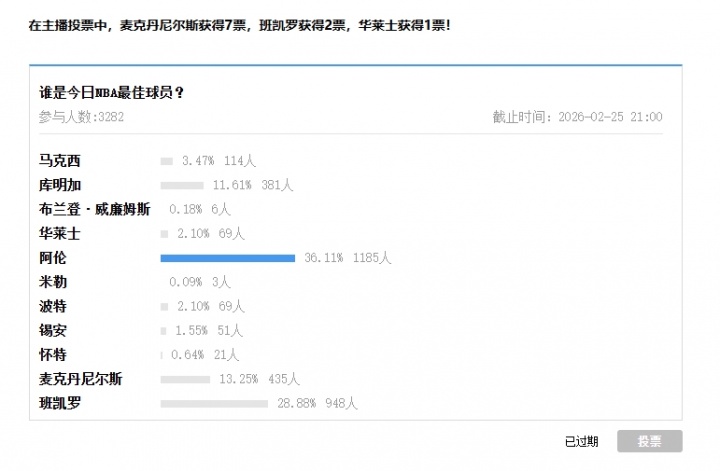
Task: Click the 库明加 result bar
Action: [182, 185]
